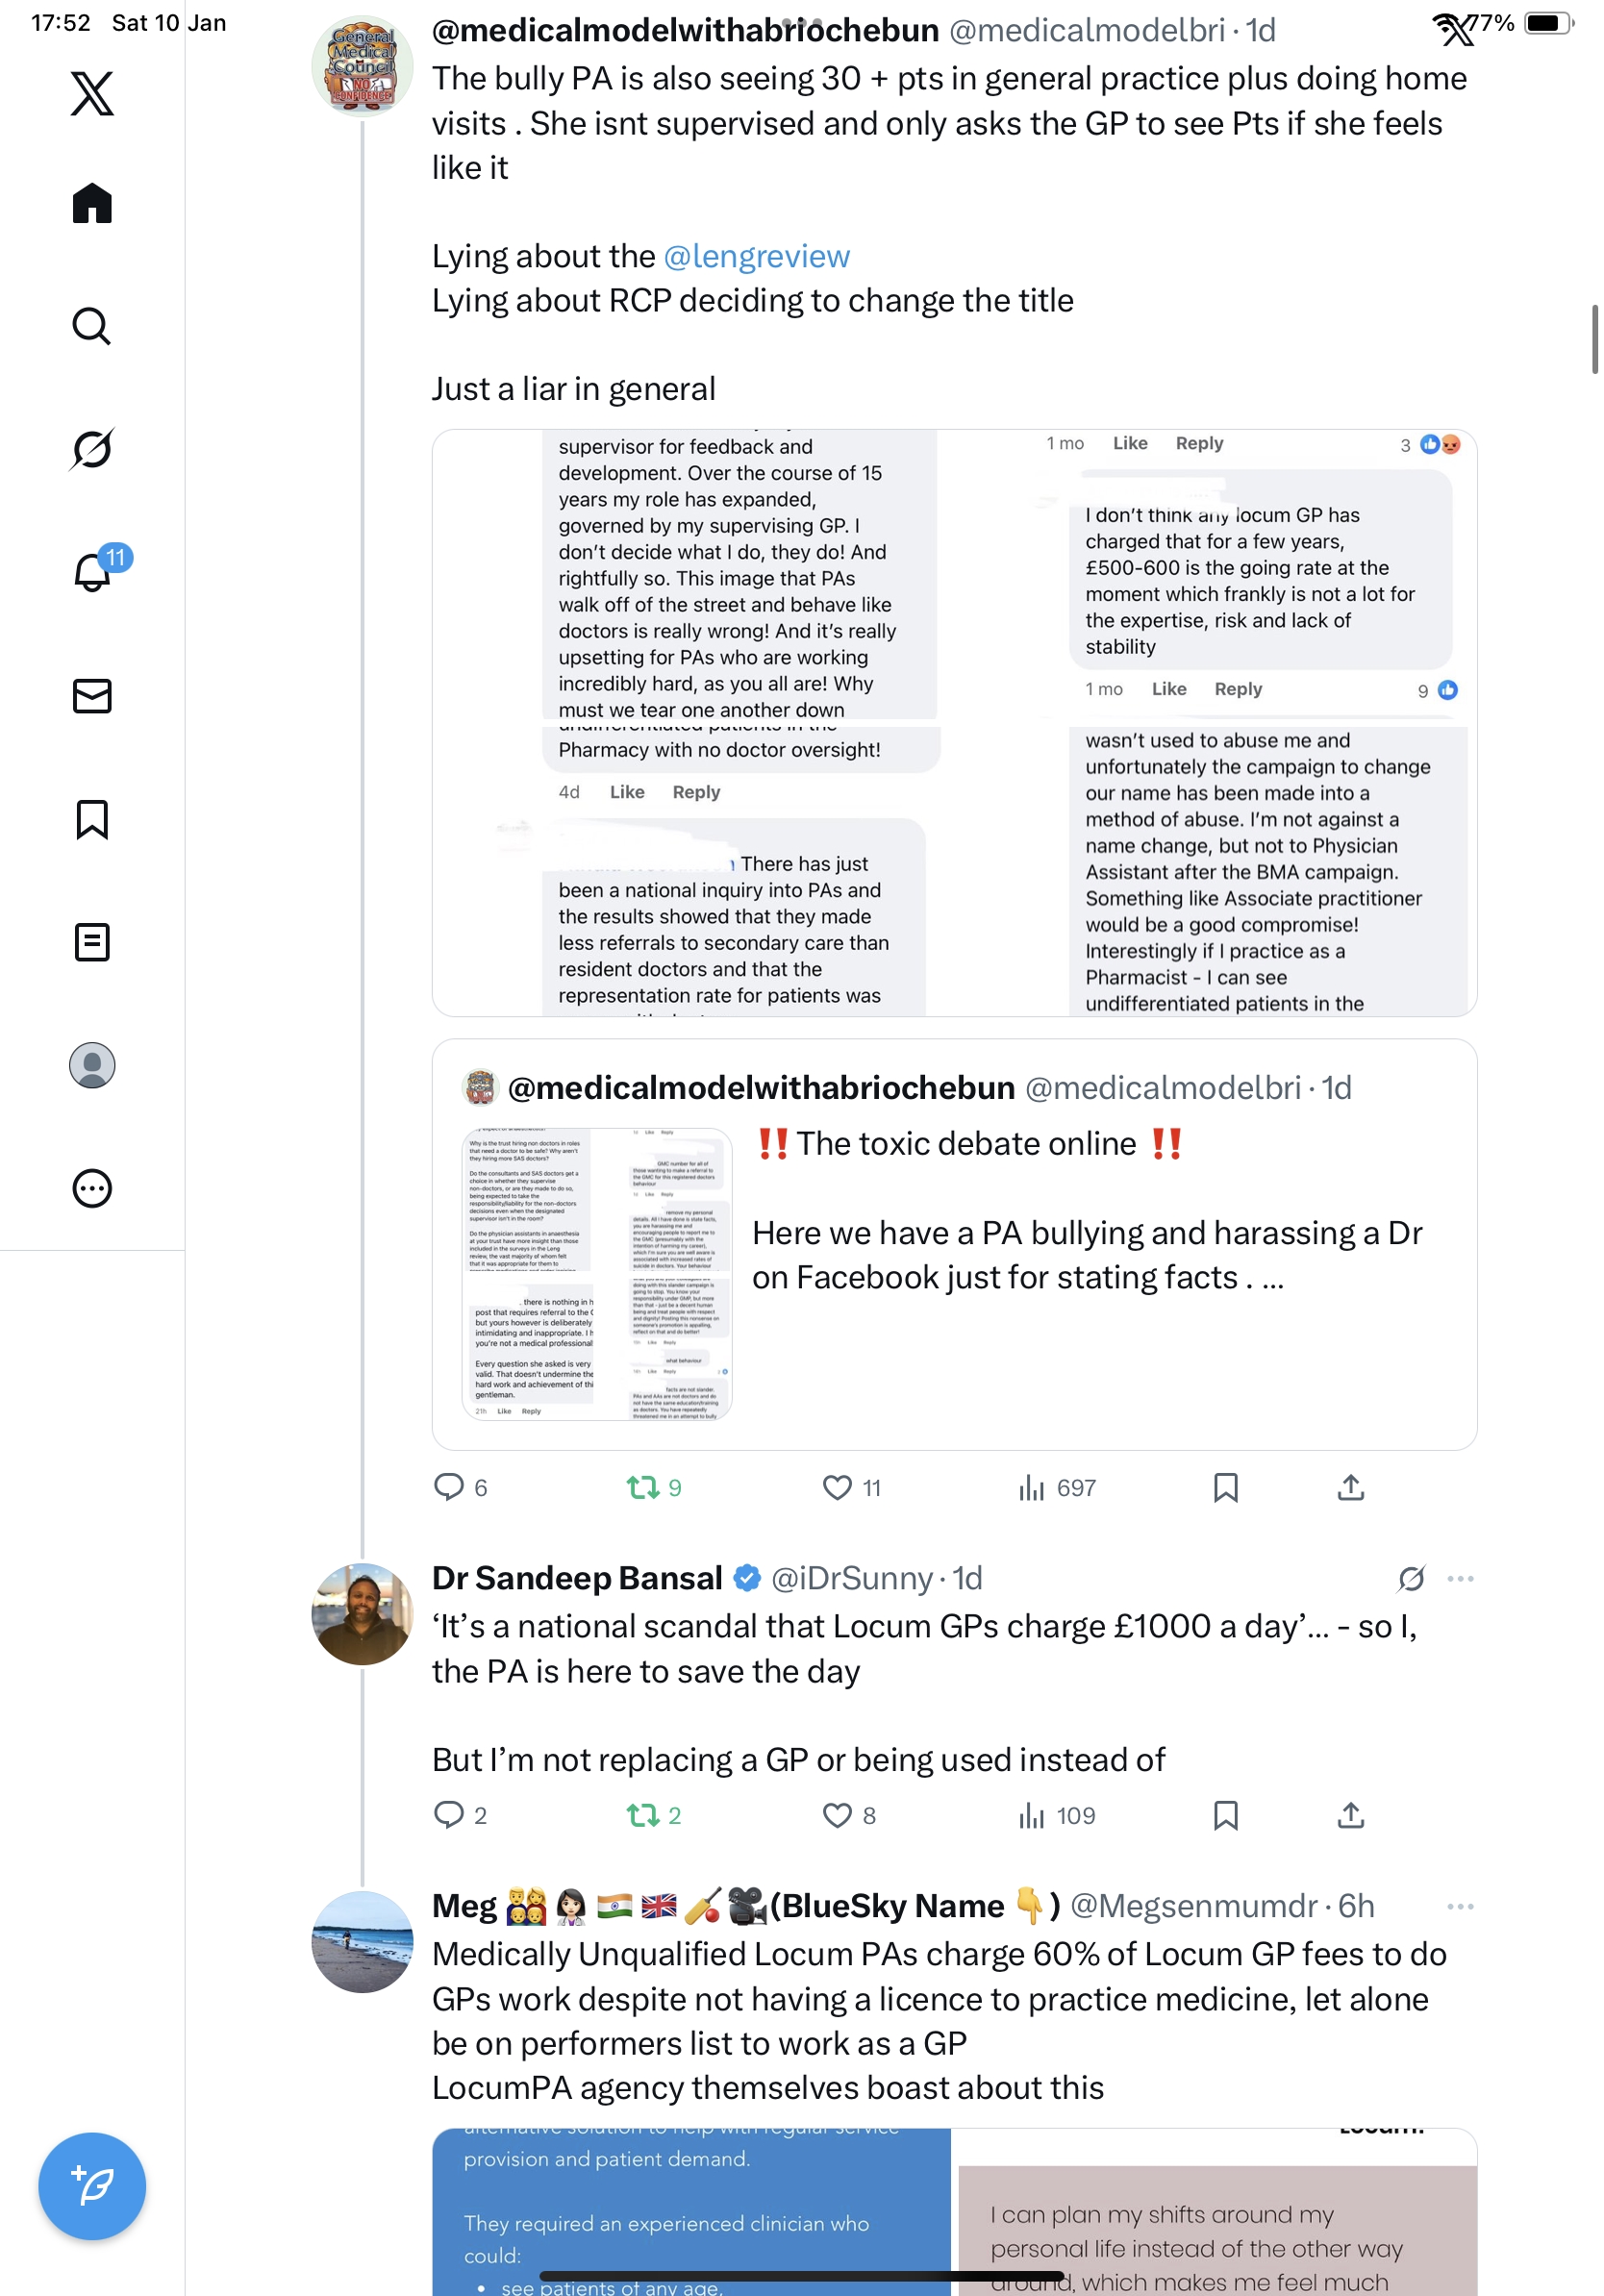Image resolution: width=1604 pixels, height=2296 pixels.
Task: Expand the More circle menu in the sidebar
Action: point(92,1188)
